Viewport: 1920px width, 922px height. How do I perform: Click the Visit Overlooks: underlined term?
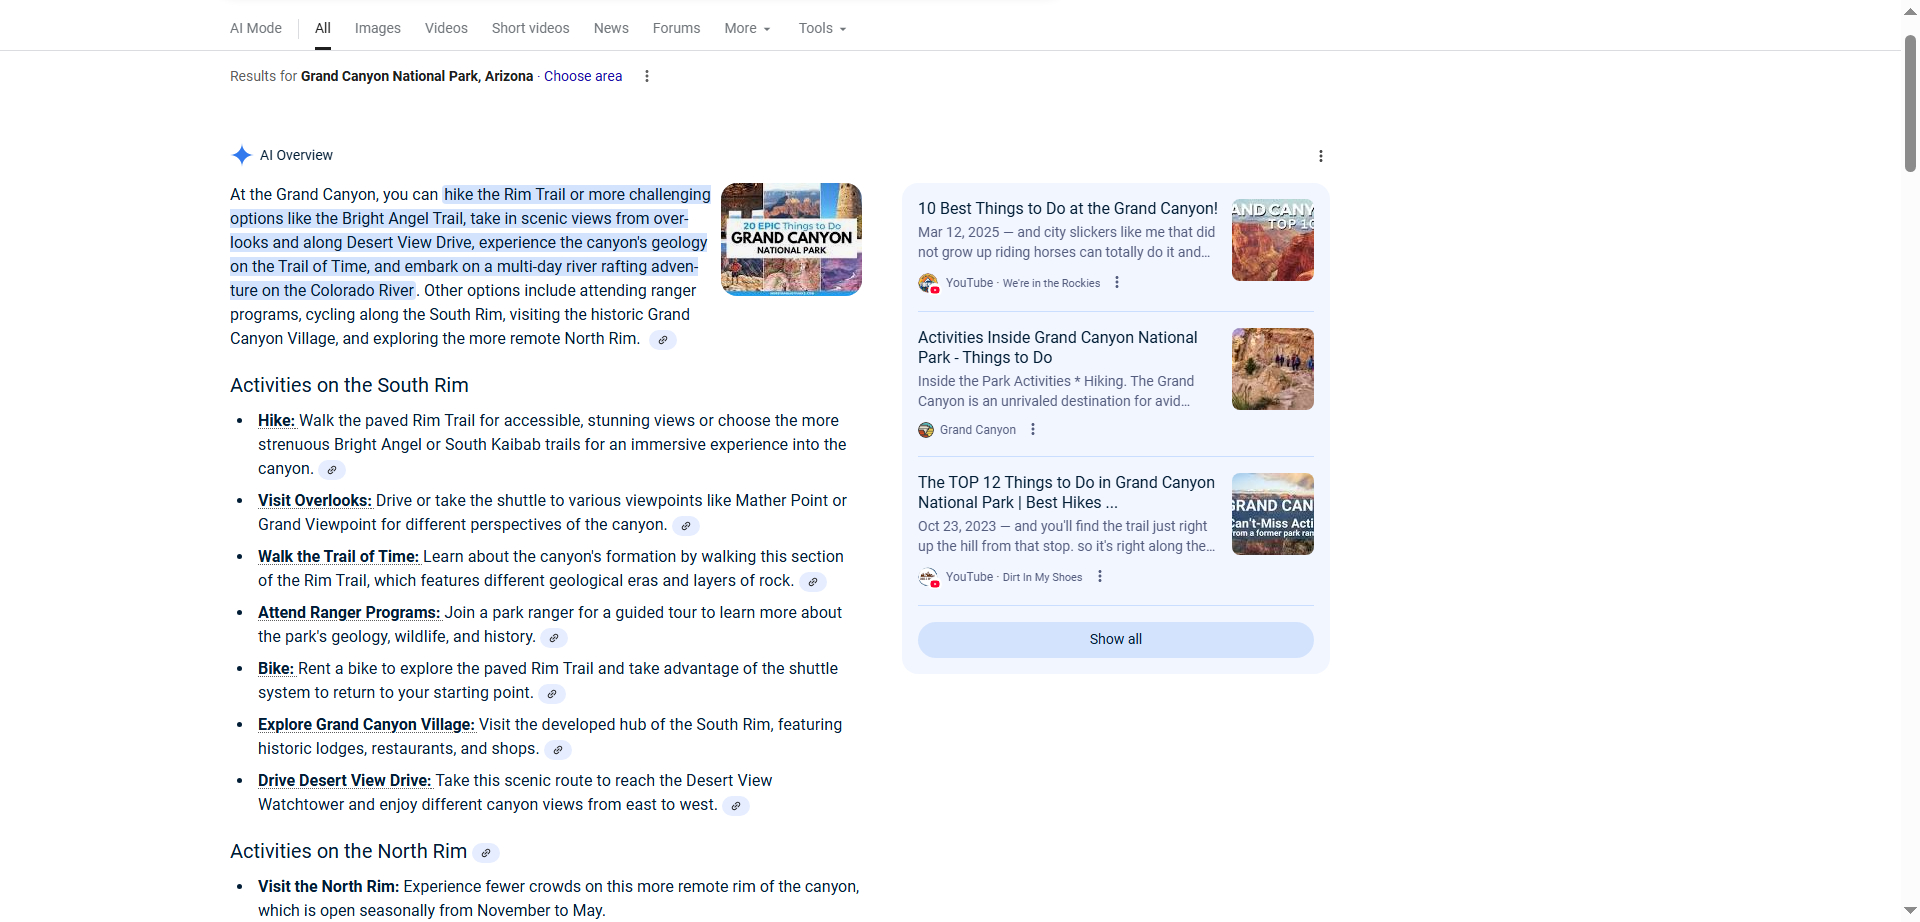coord(315,501)
